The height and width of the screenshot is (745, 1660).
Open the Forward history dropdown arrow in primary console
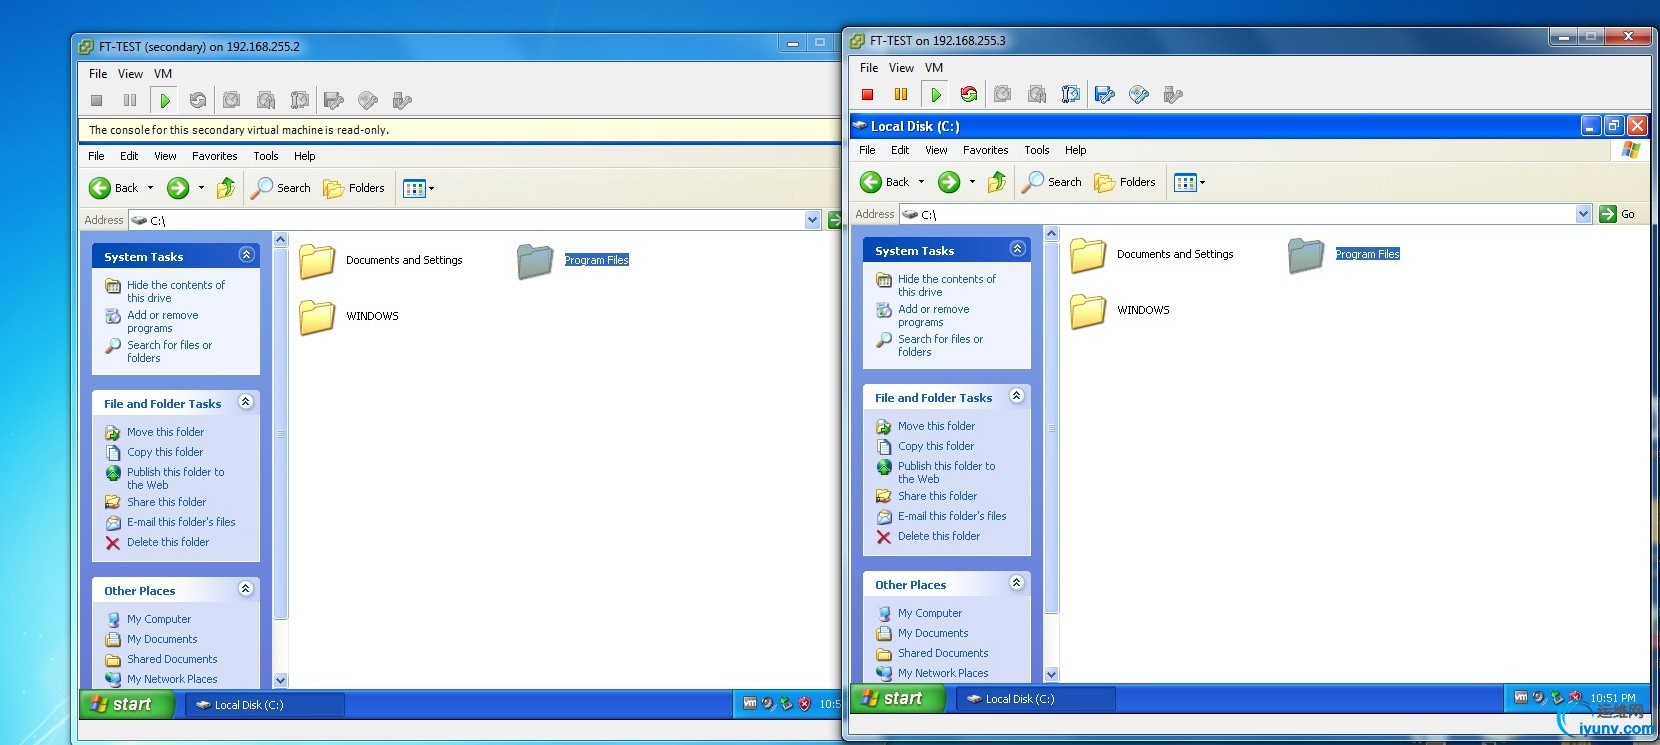(972, 182)
